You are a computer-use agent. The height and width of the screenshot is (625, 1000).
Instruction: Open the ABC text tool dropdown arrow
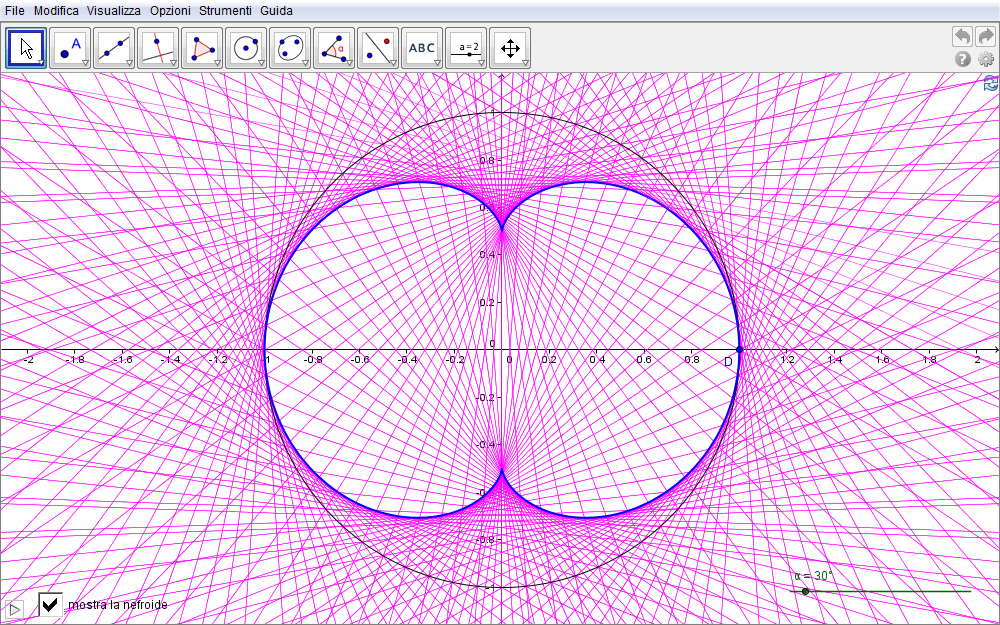point(437,63)
